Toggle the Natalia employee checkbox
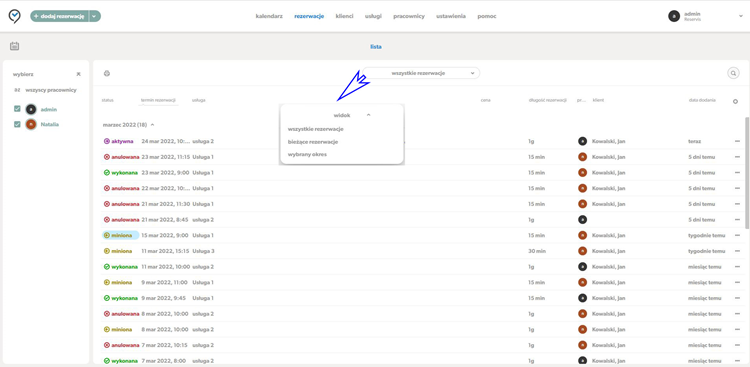 coord(17,124)
